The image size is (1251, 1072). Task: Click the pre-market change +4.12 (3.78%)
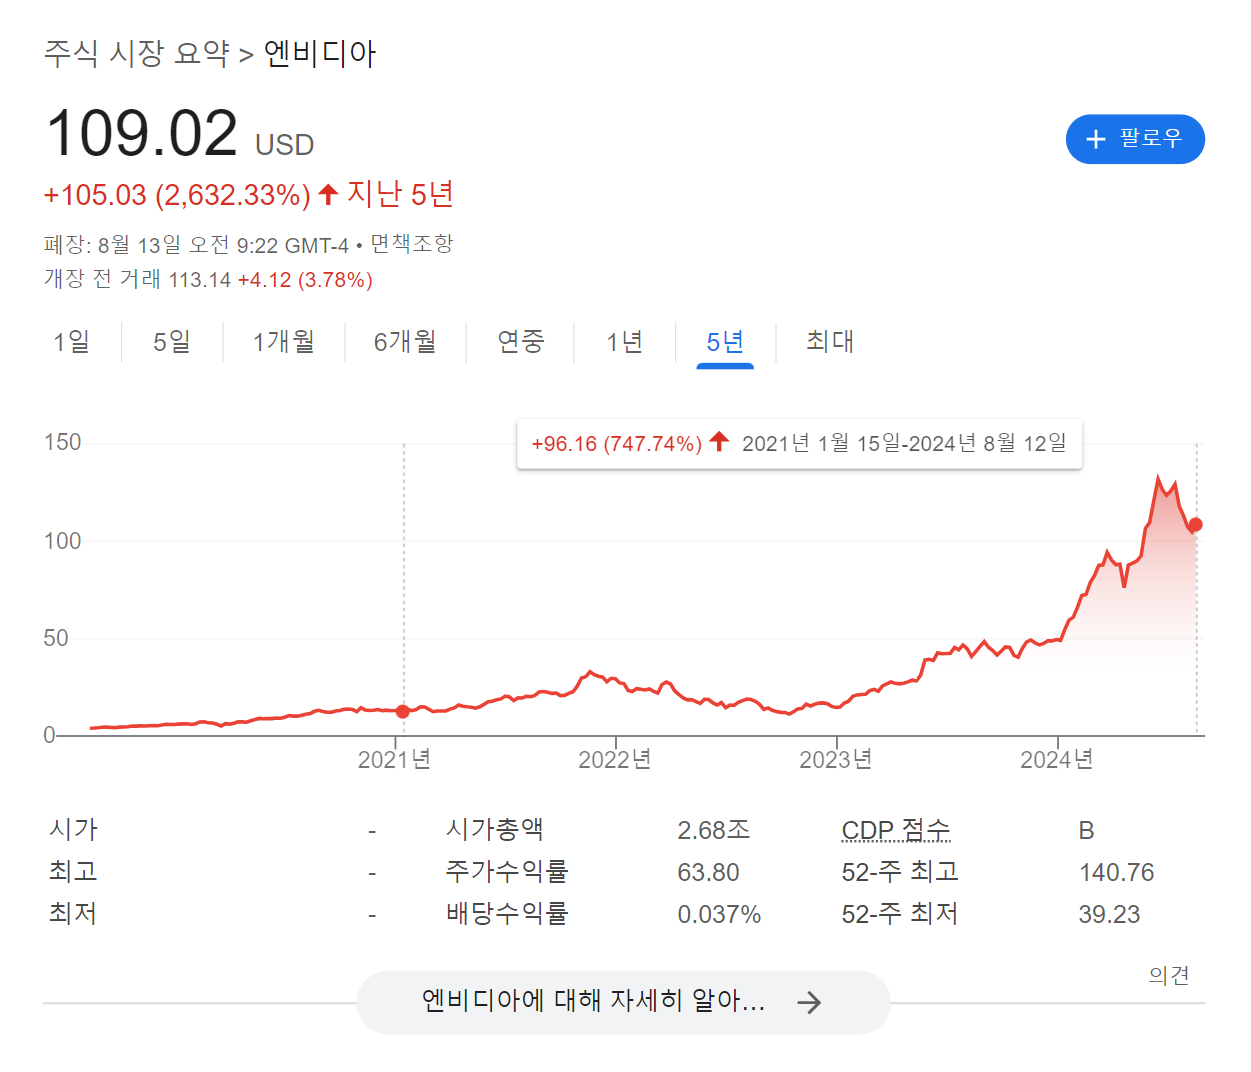(x=305, y=280)
